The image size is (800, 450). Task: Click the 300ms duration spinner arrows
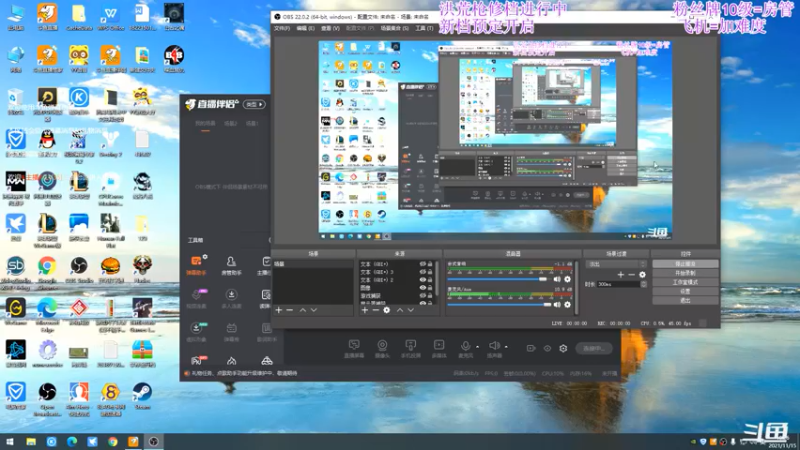point(643,284)
